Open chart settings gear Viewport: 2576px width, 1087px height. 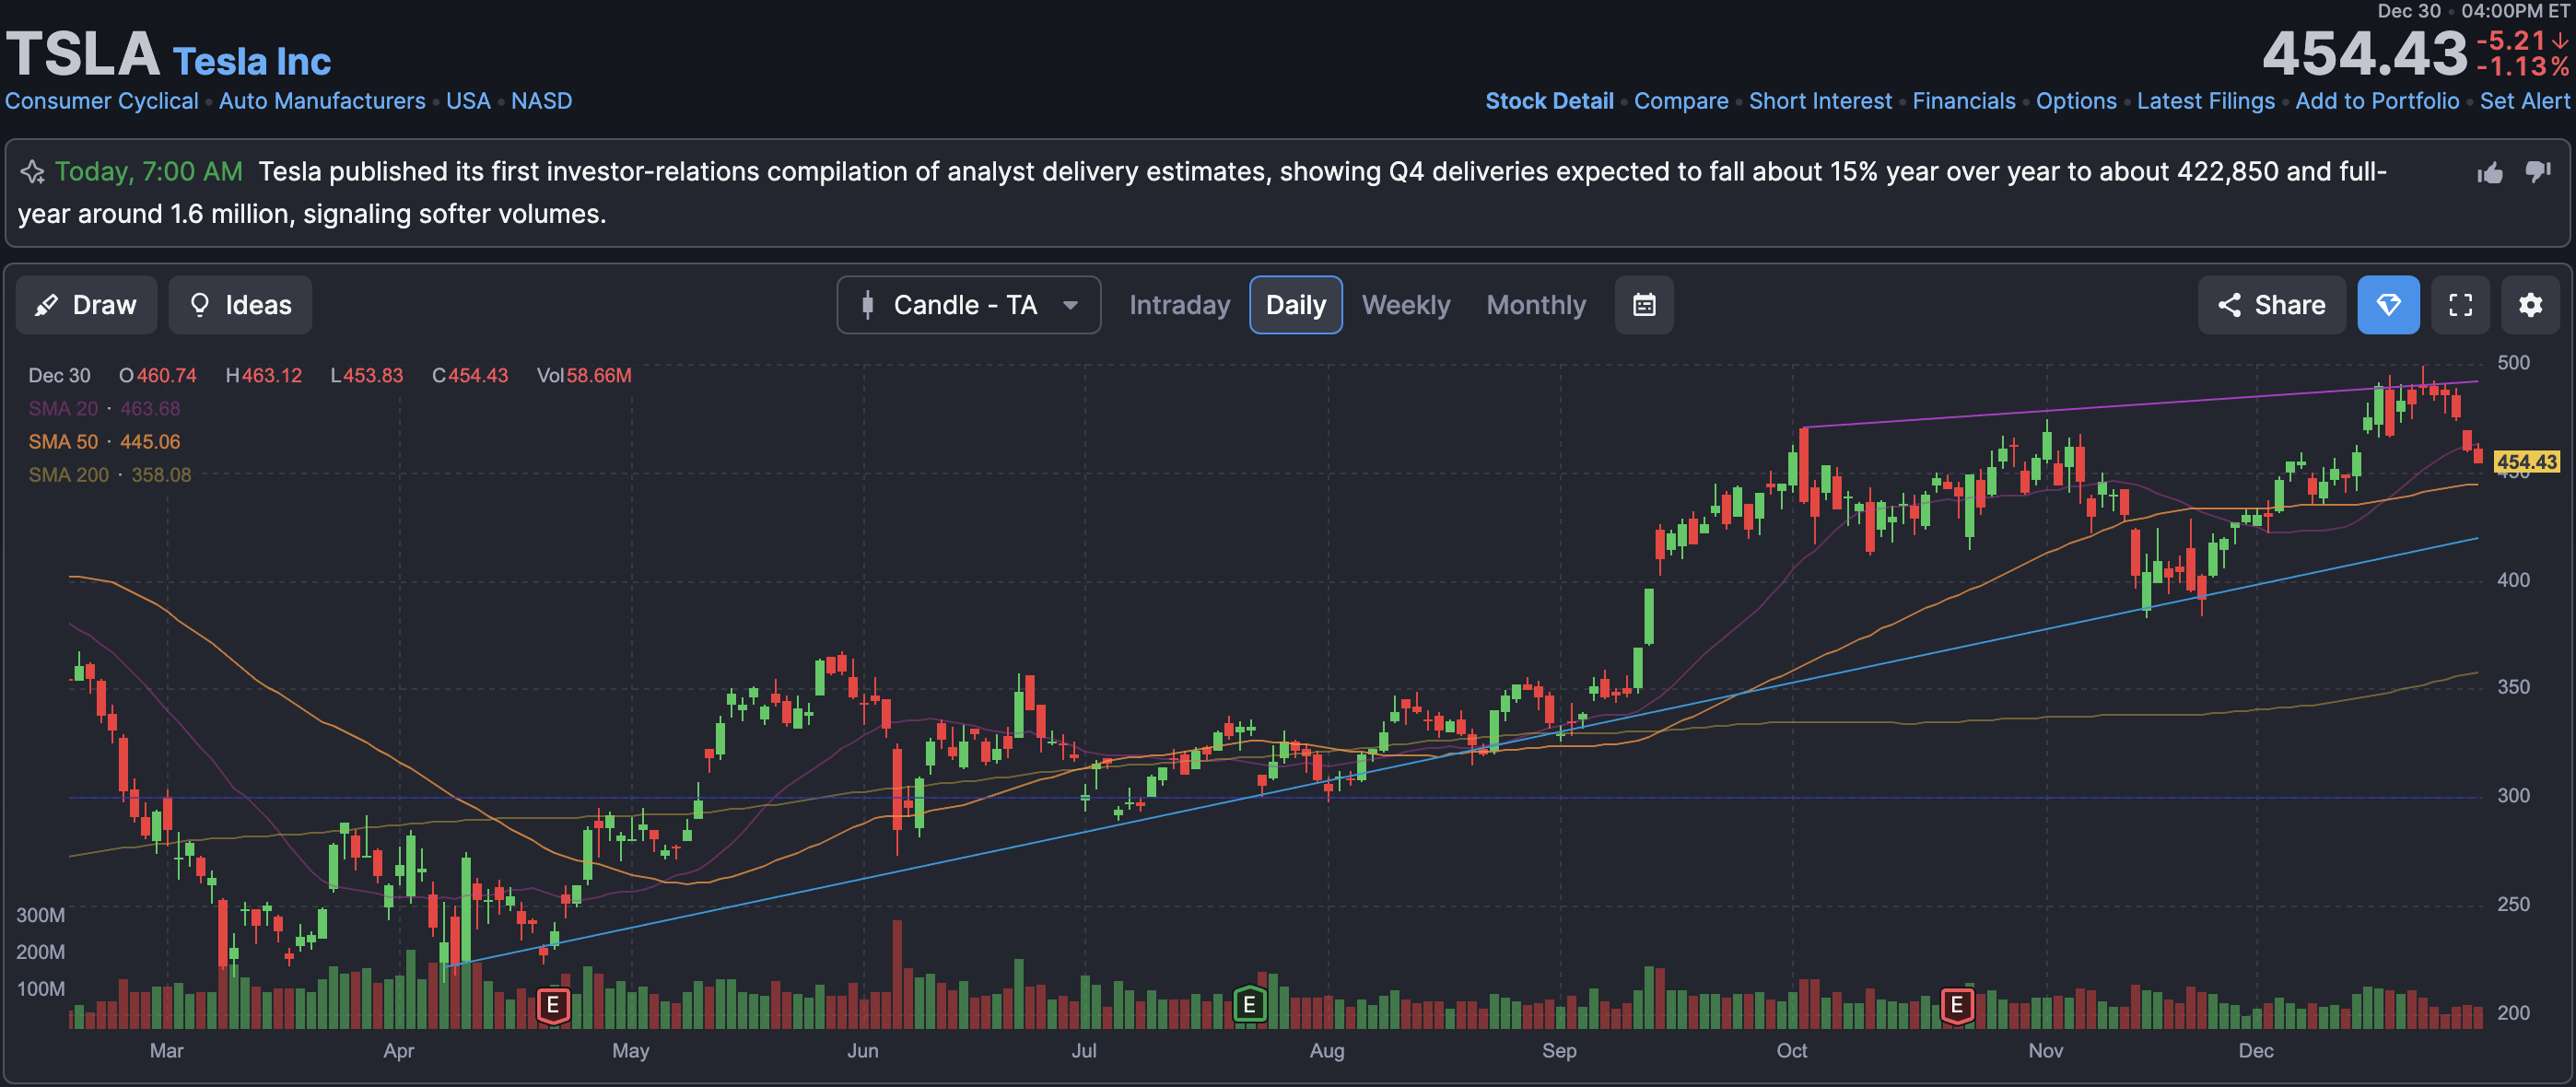click(2529, 305)
